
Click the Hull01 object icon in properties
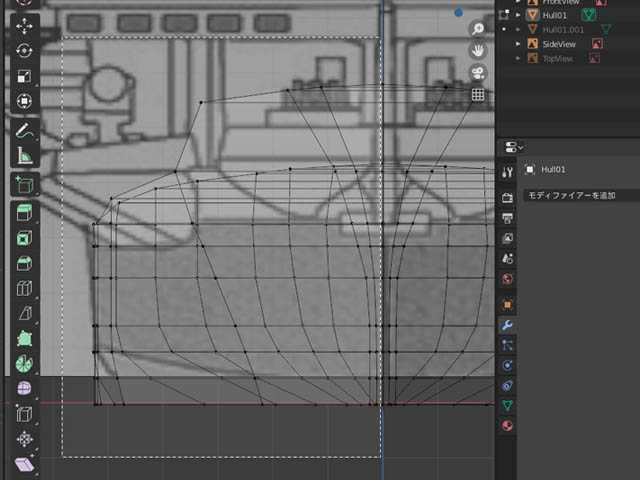pyautogui.click(x=530, y=169)
